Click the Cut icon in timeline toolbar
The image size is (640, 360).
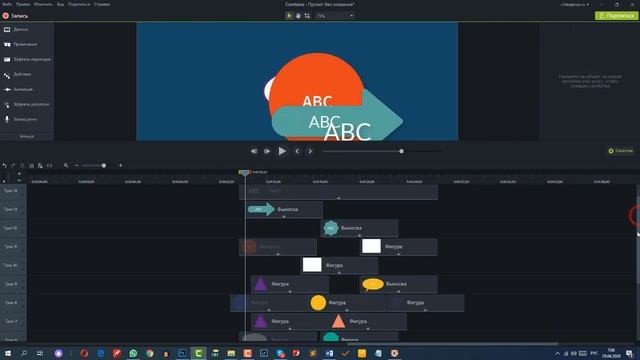22,166
